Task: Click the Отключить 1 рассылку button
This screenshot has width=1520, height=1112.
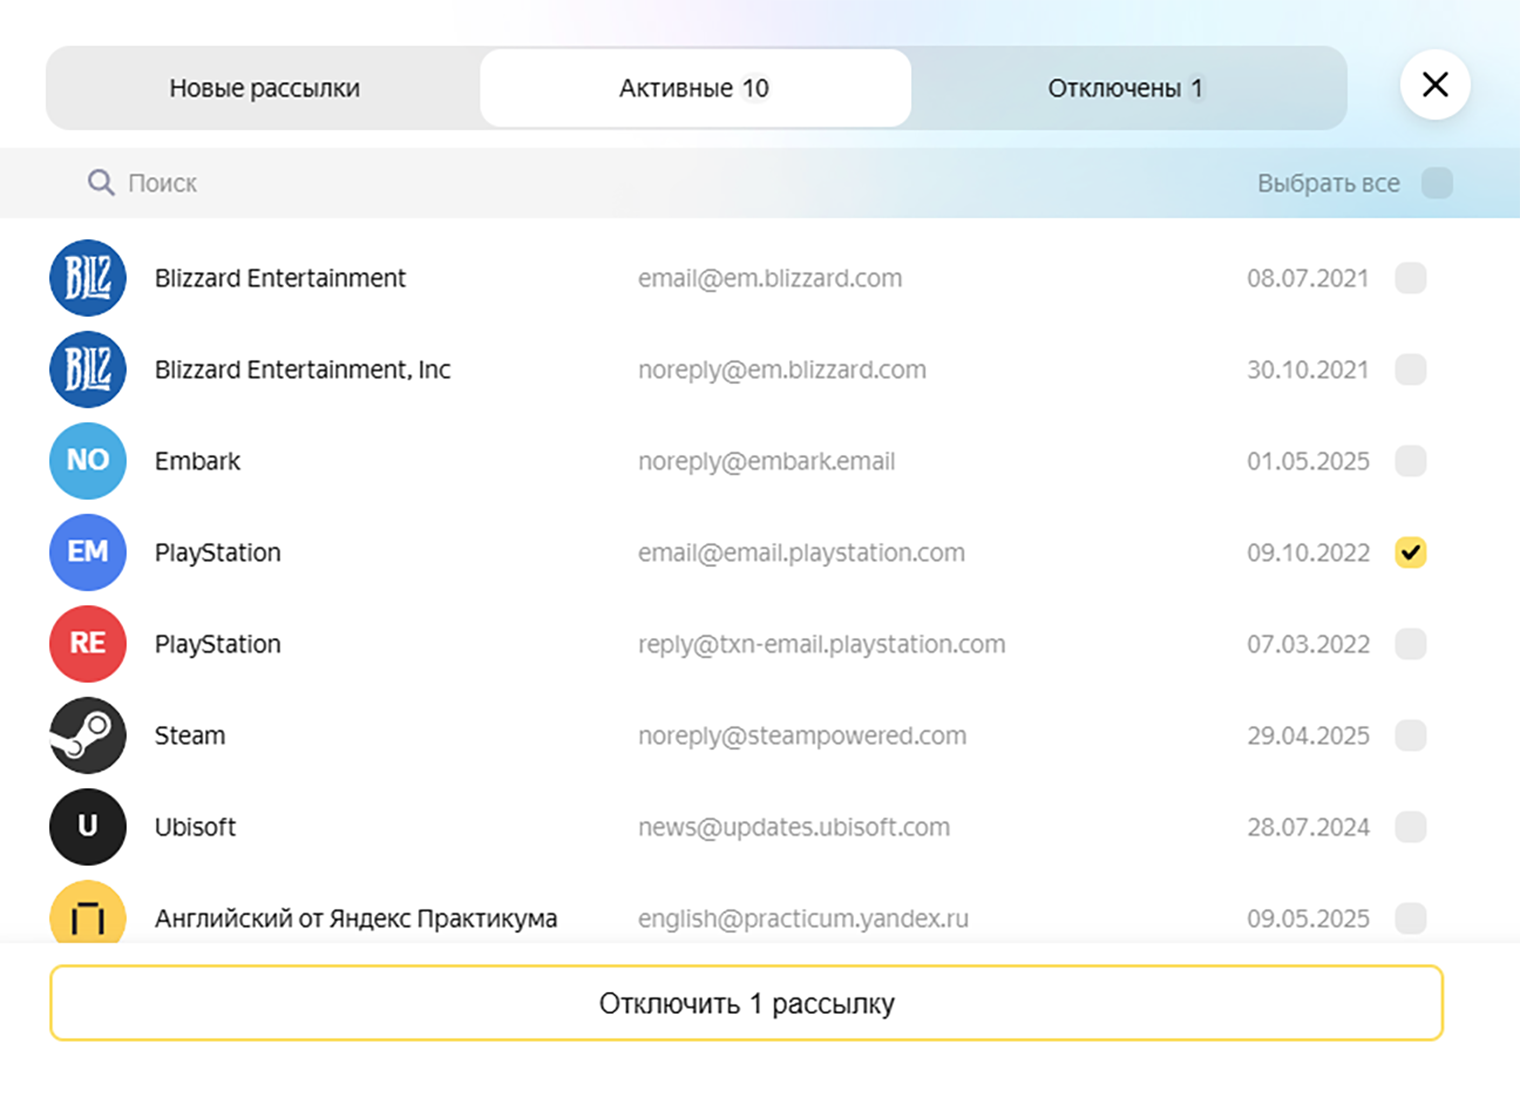Action: [746, 1003]
